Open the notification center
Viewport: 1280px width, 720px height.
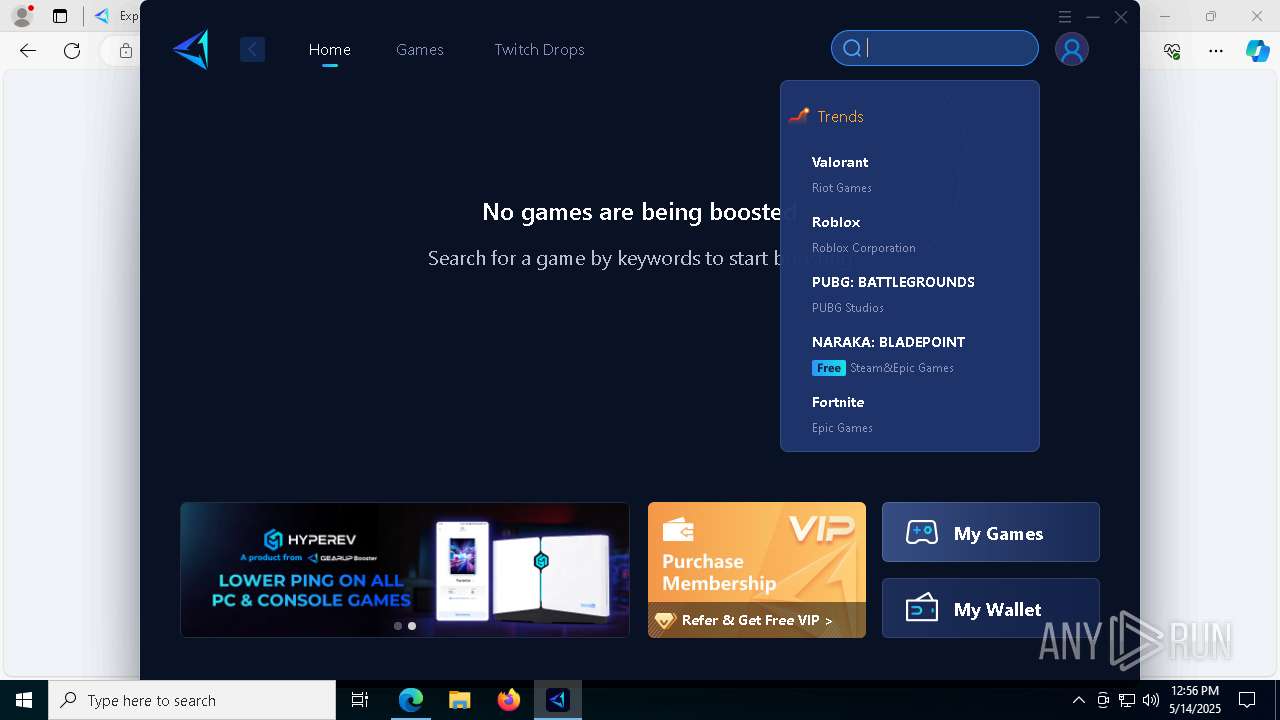[1247, 700]
